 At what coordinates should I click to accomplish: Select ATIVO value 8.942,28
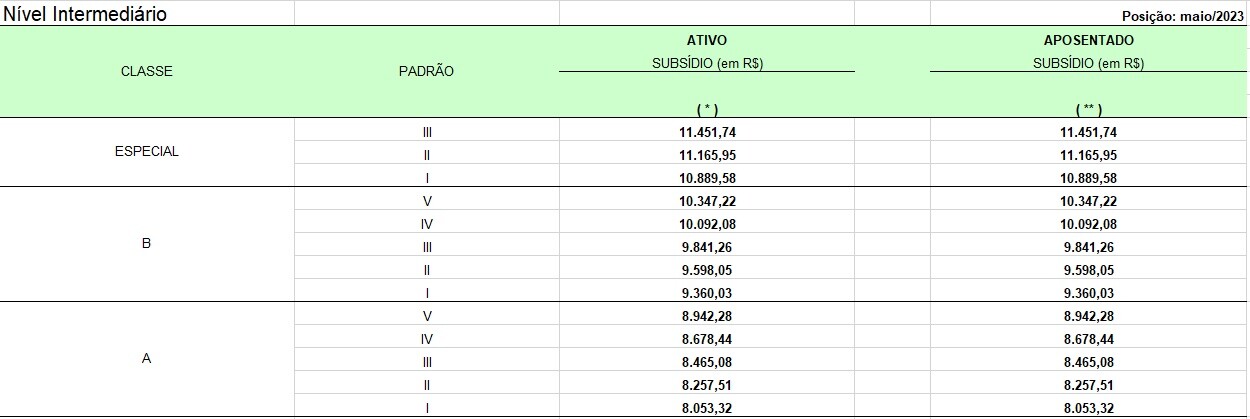point(707,315)
